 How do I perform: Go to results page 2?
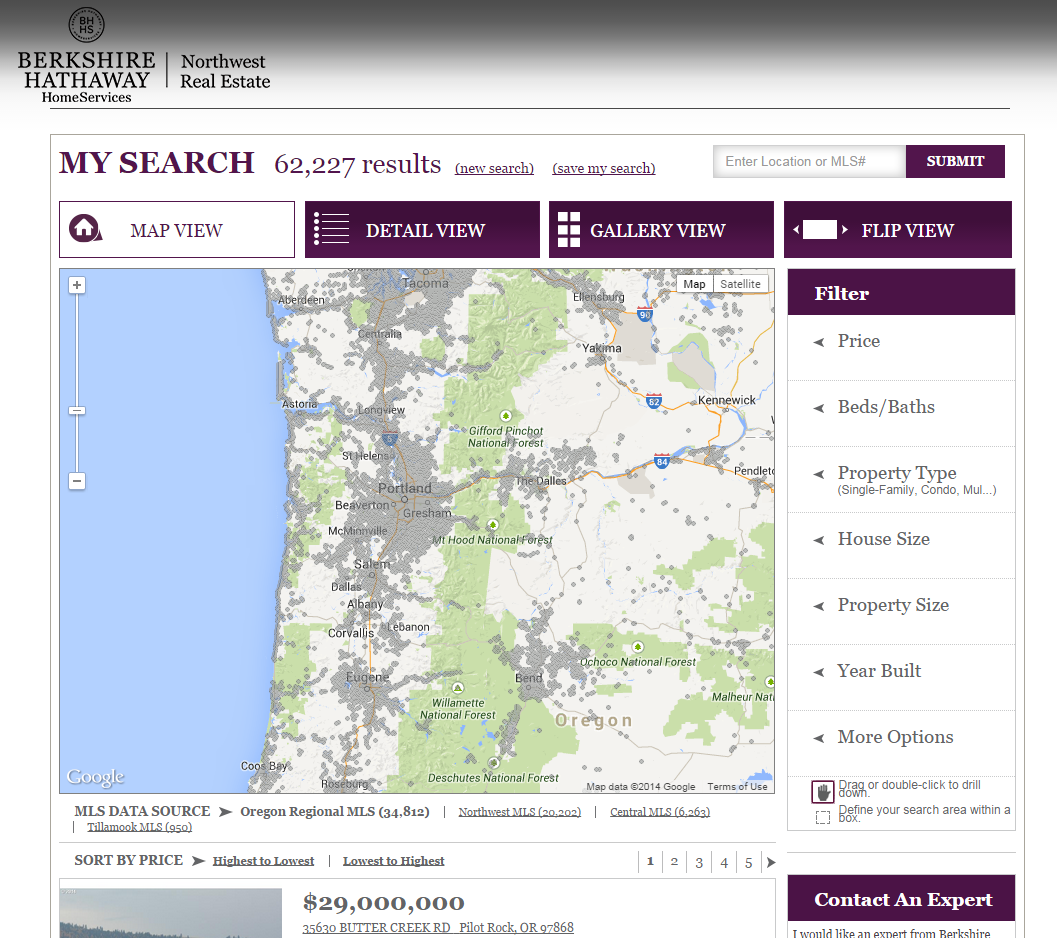click(x=674, y=862)
